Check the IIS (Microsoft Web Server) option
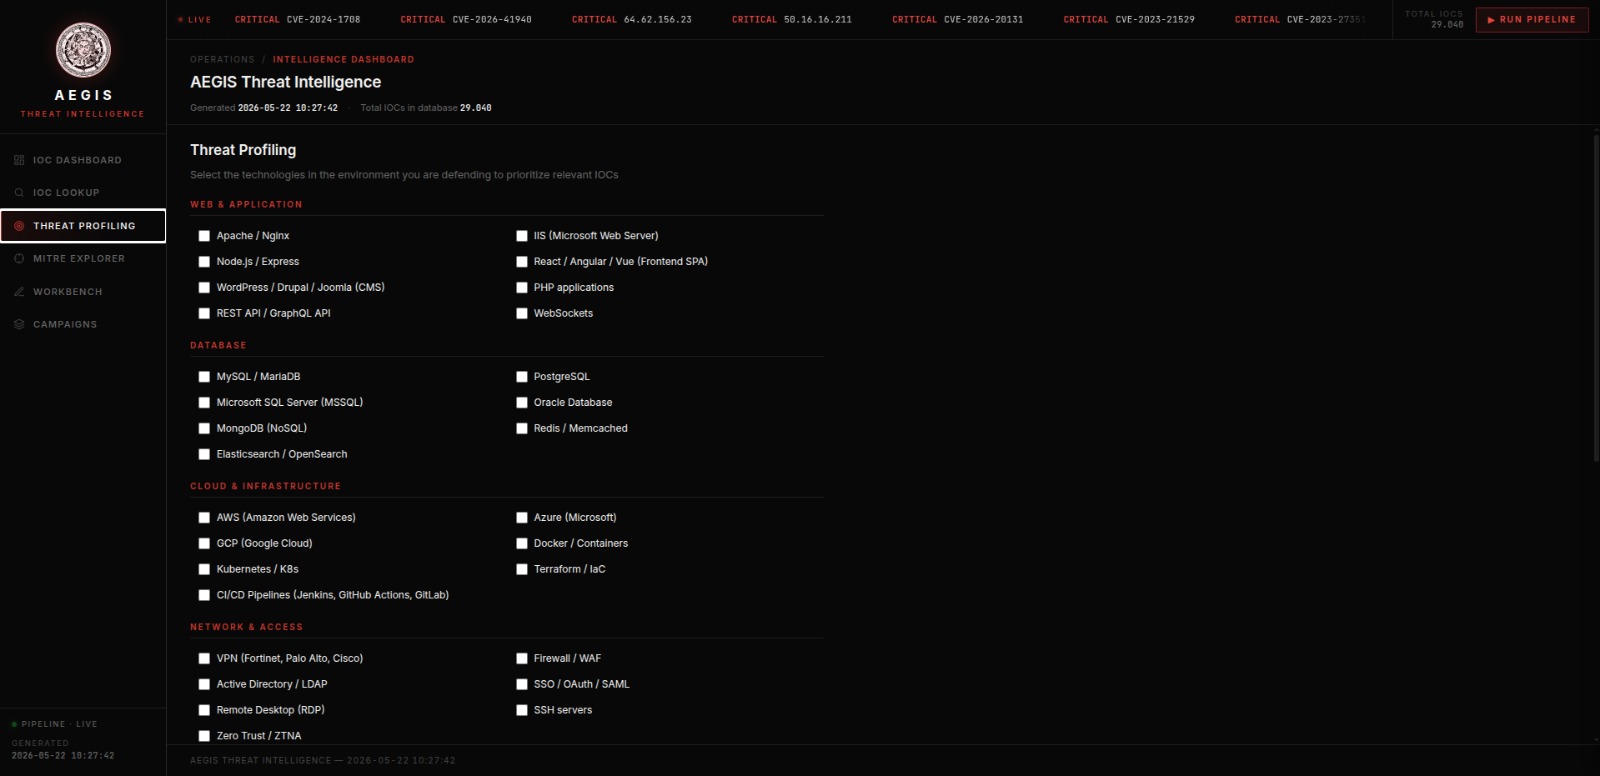Image resolution: width=1600 pixels, height=776 pixels. click(521, 236)
